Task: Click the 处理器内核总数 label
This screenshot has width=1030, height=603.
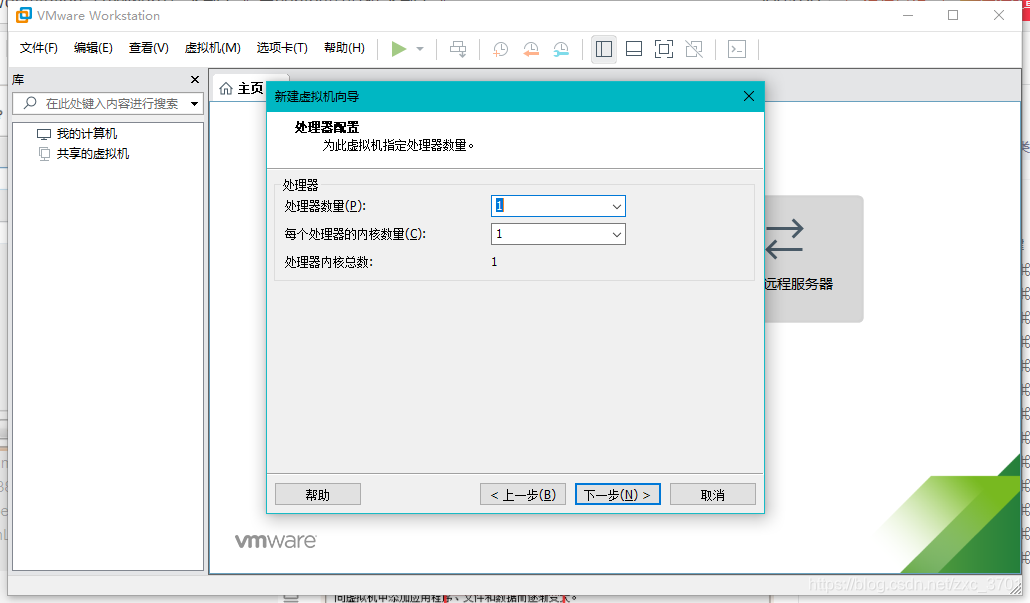Action: point(328,262)
